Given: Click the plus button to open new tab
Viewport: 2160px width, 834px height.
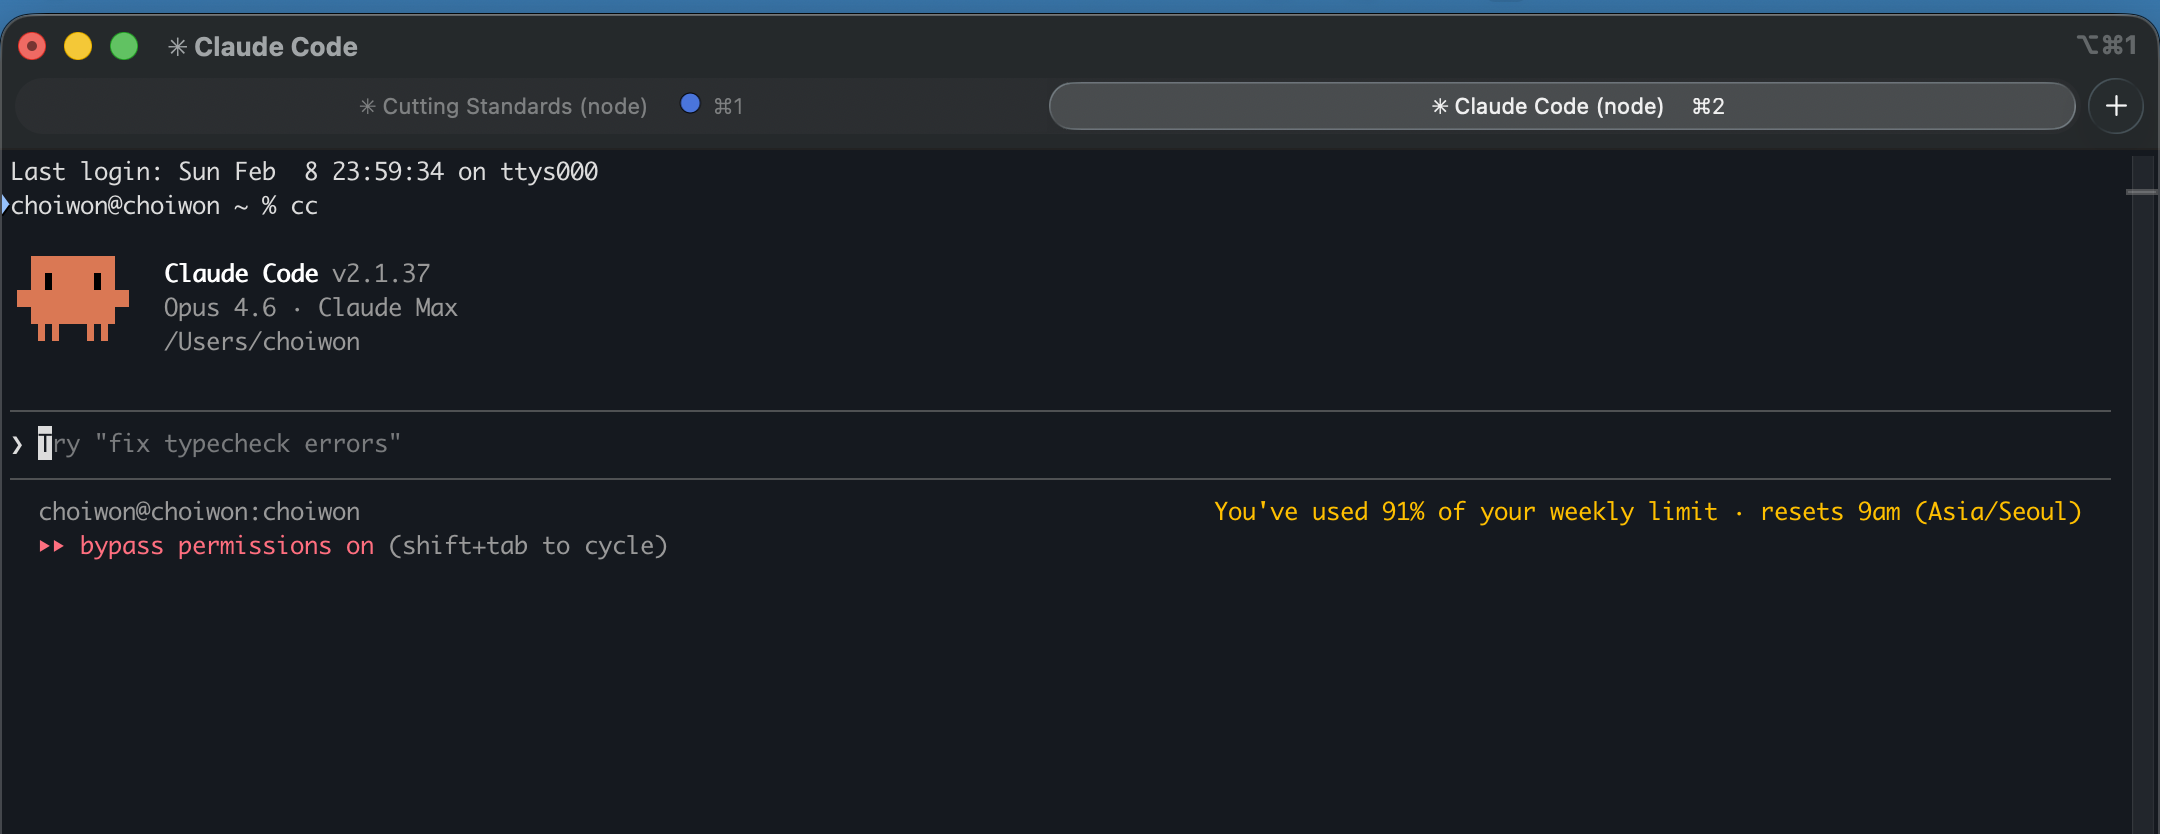Looking at the screenshot, I should 2115,106.
